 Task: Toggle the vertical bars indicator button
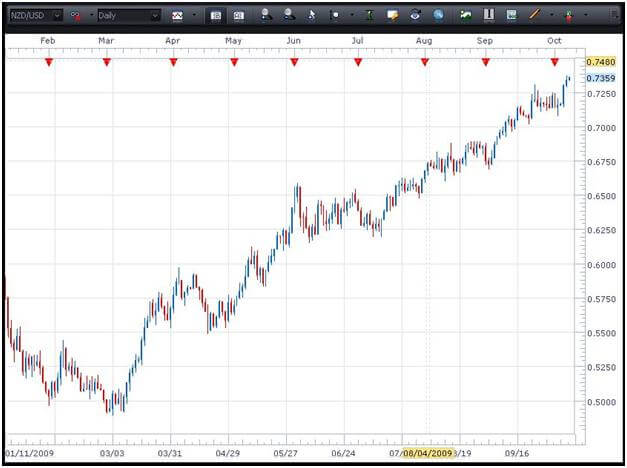point(489,16)
